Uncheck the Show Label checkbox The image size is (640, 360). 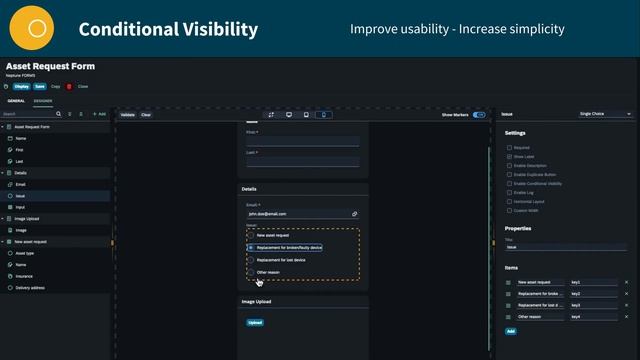coord(509,156)
